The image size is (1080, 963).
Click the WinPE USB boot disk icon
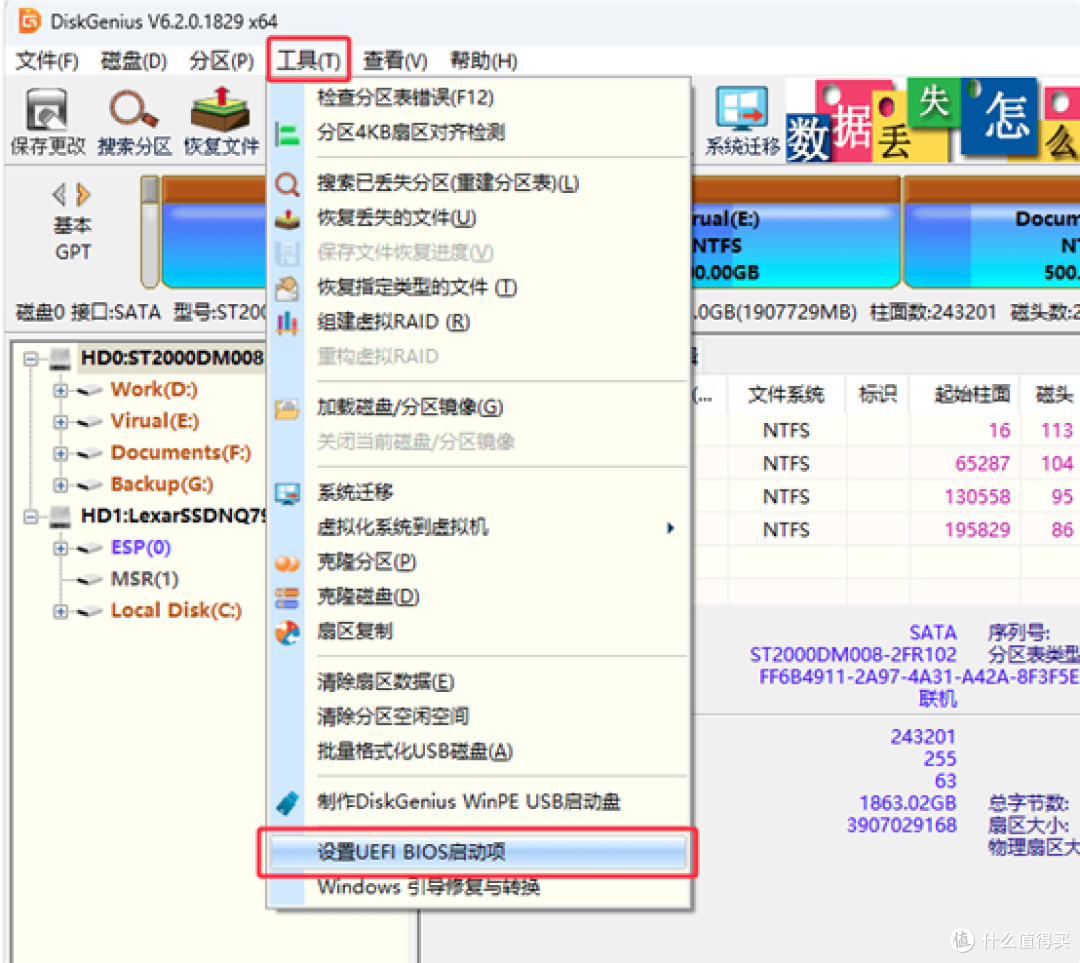coord(287,802)
